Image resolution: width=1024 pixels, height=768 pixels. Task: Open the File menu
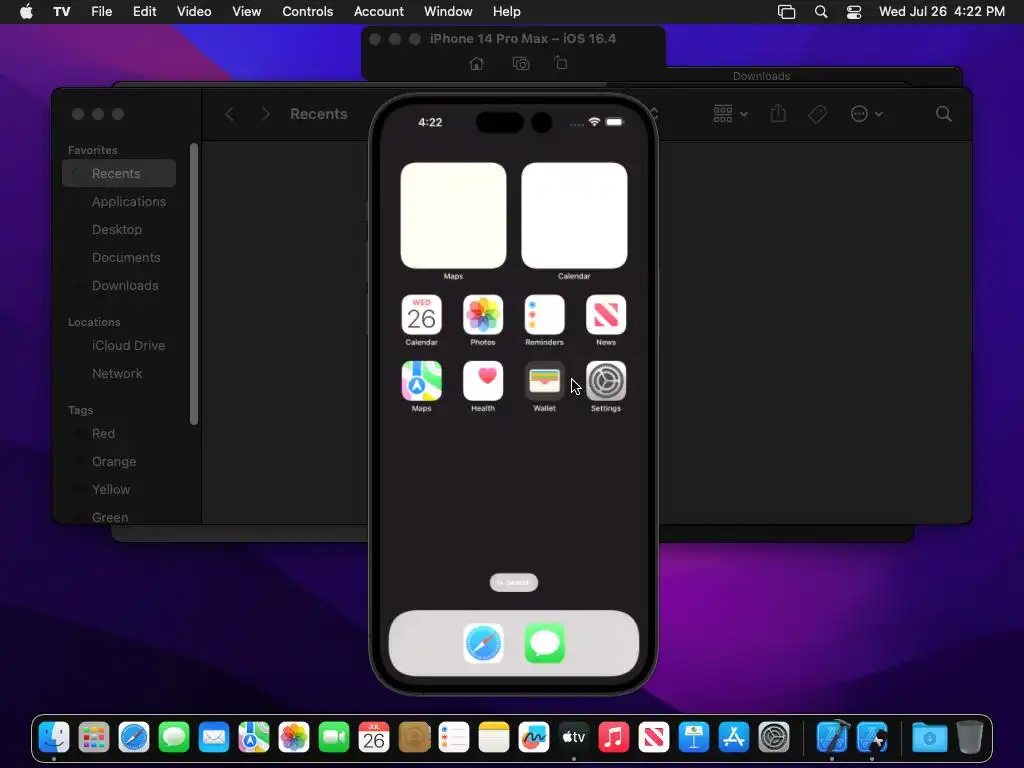coord(101,12)
